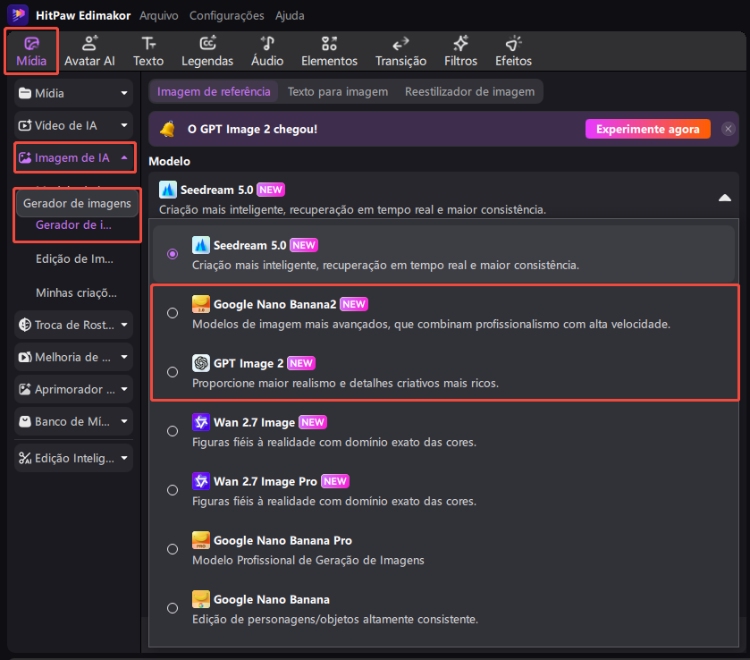The image size is (750, 660).
Task: Click the 'Modelo' section heading
Action: click(x=169, y=161)
